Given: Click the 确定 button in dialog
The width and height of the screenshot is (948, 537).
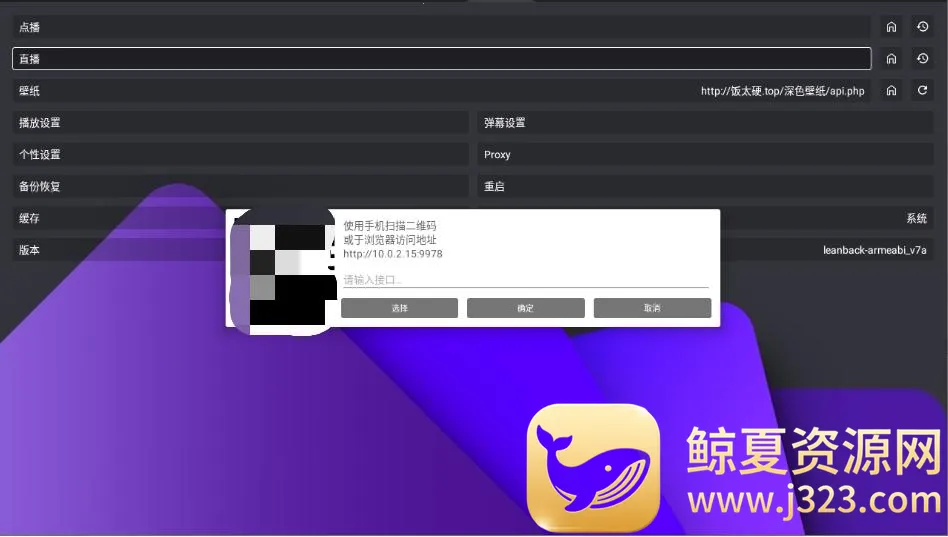Looking at the screenshot, I should 526,308.
